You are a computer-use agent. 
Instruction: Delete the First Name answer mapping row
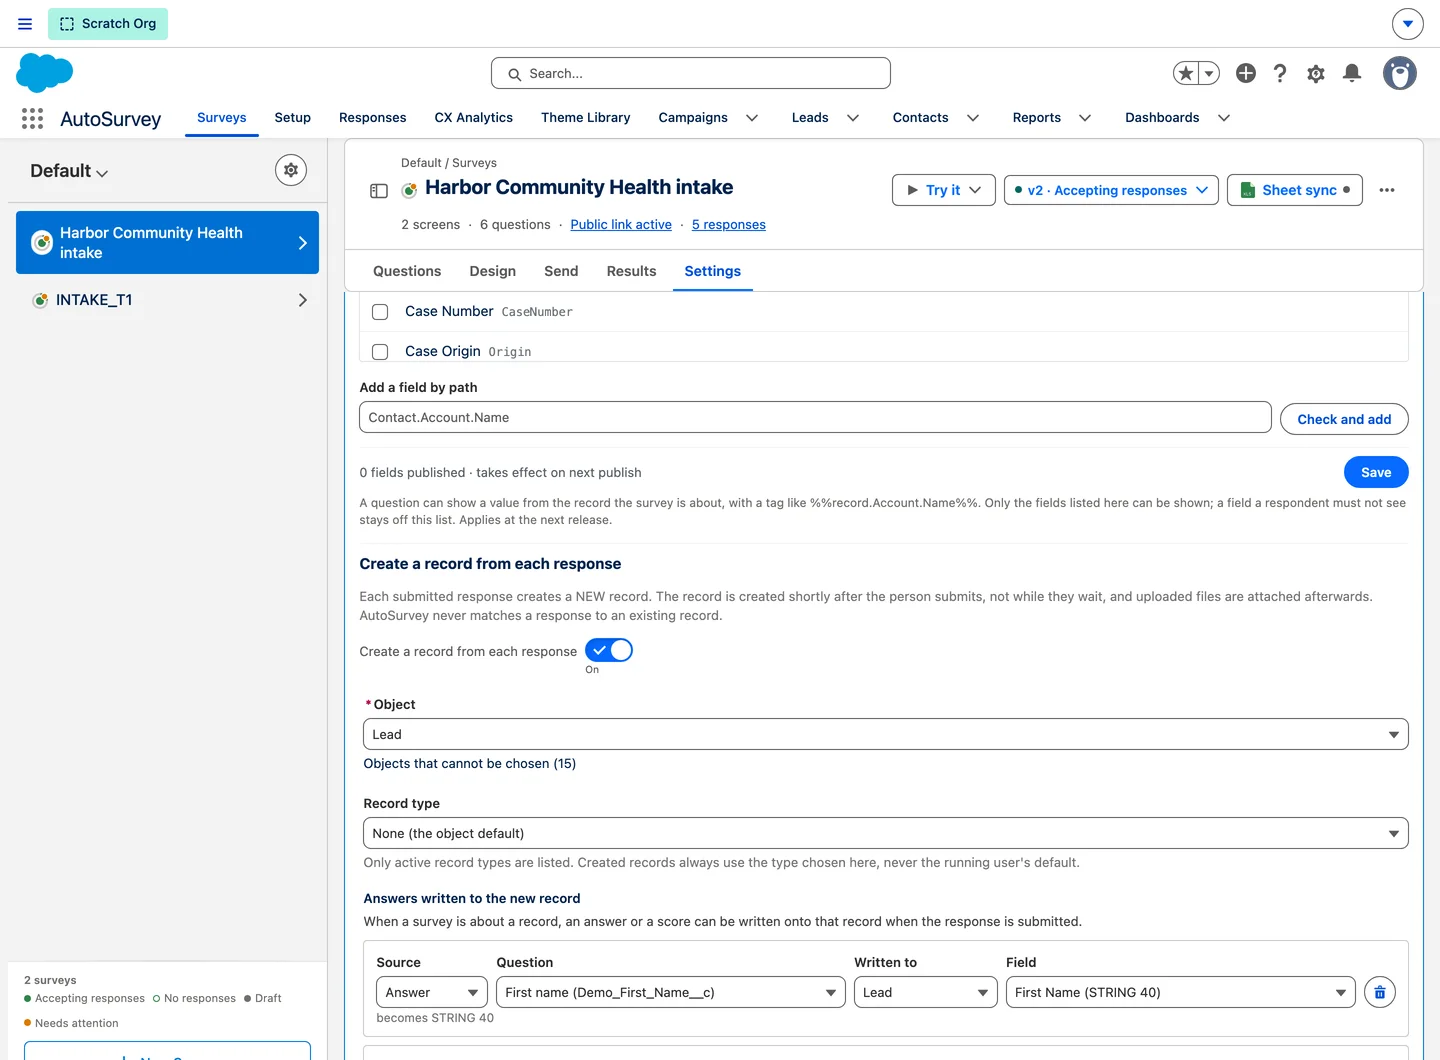[1380, 992]
